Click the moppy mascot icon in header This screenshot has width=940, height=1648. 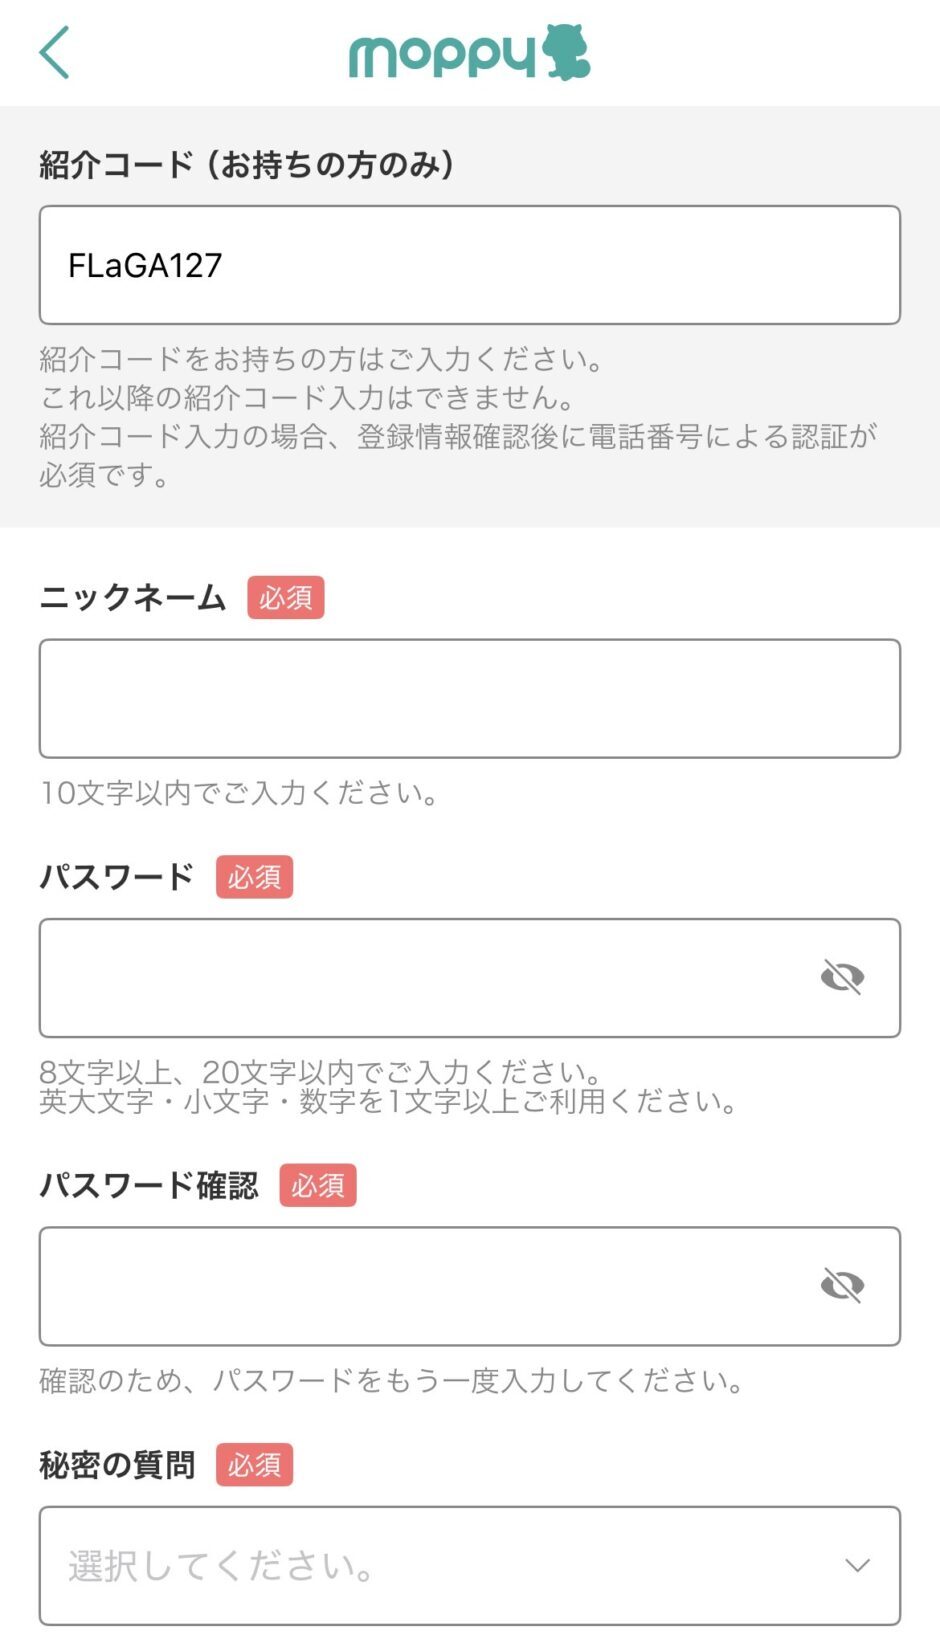(566, 52)
